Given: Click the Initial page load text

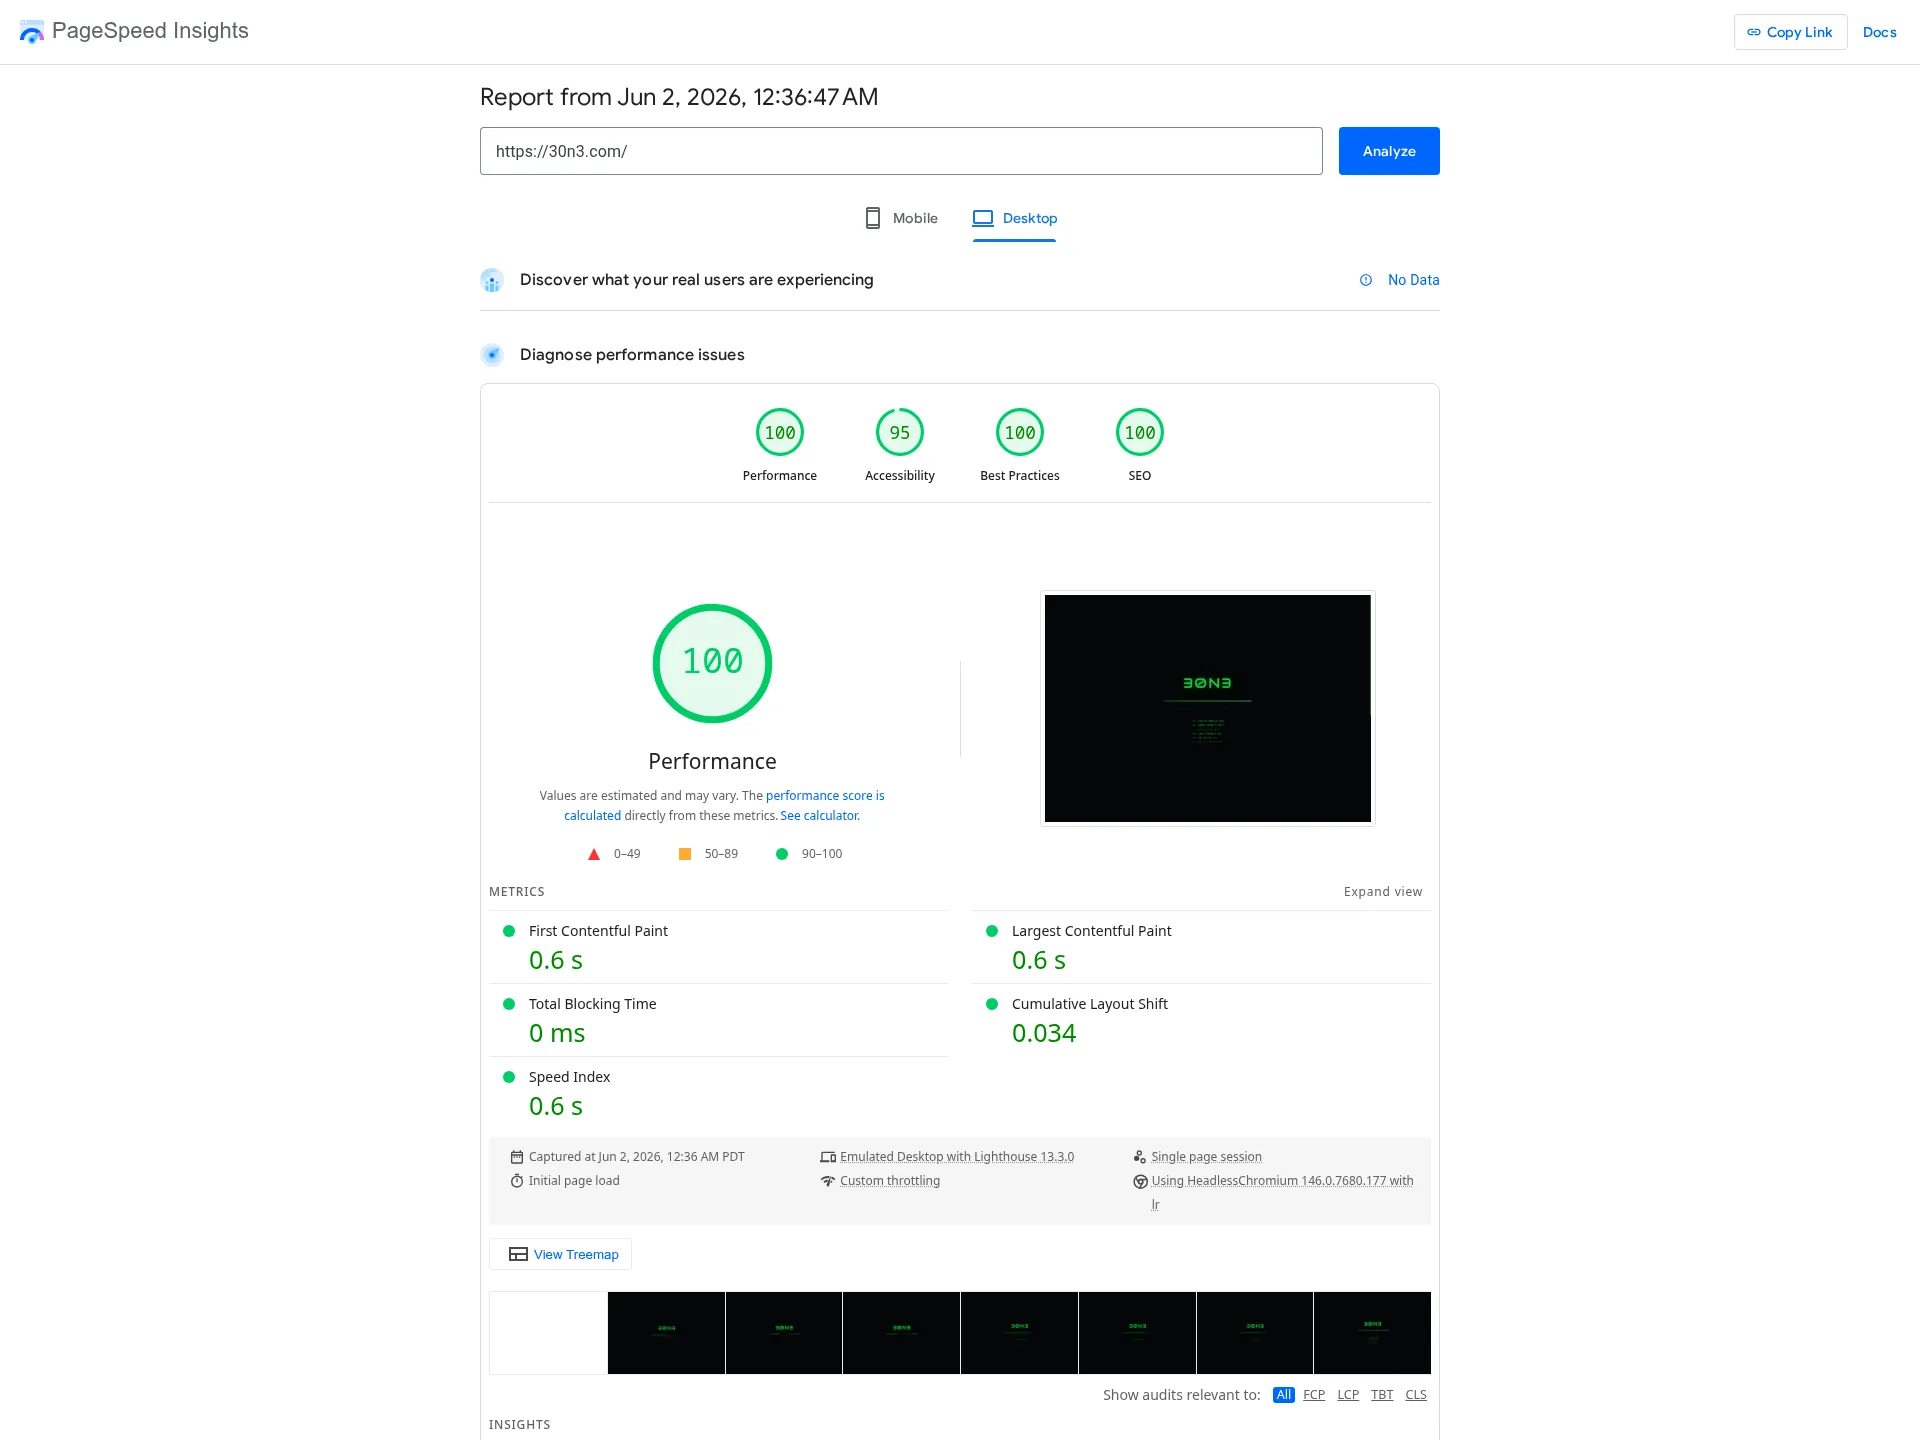Looking at the screenshot, I should coord(574,1181).
